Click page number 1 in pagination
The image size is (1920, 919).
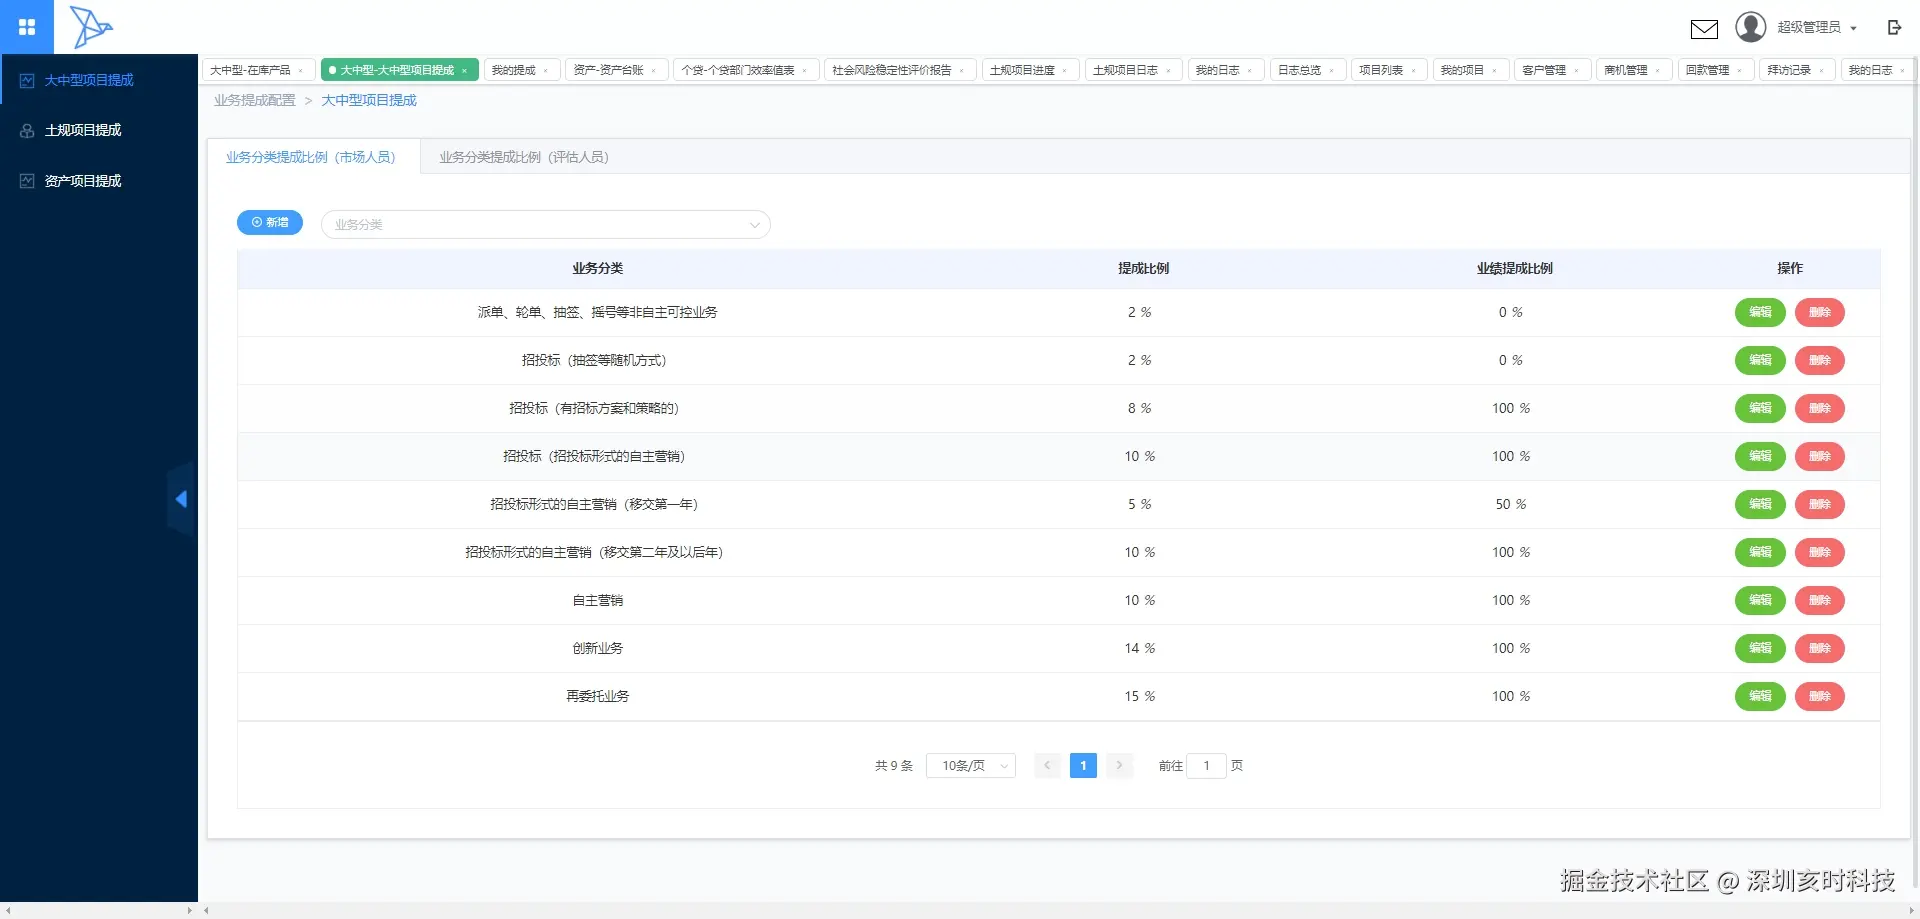[x=1083, y=765]
